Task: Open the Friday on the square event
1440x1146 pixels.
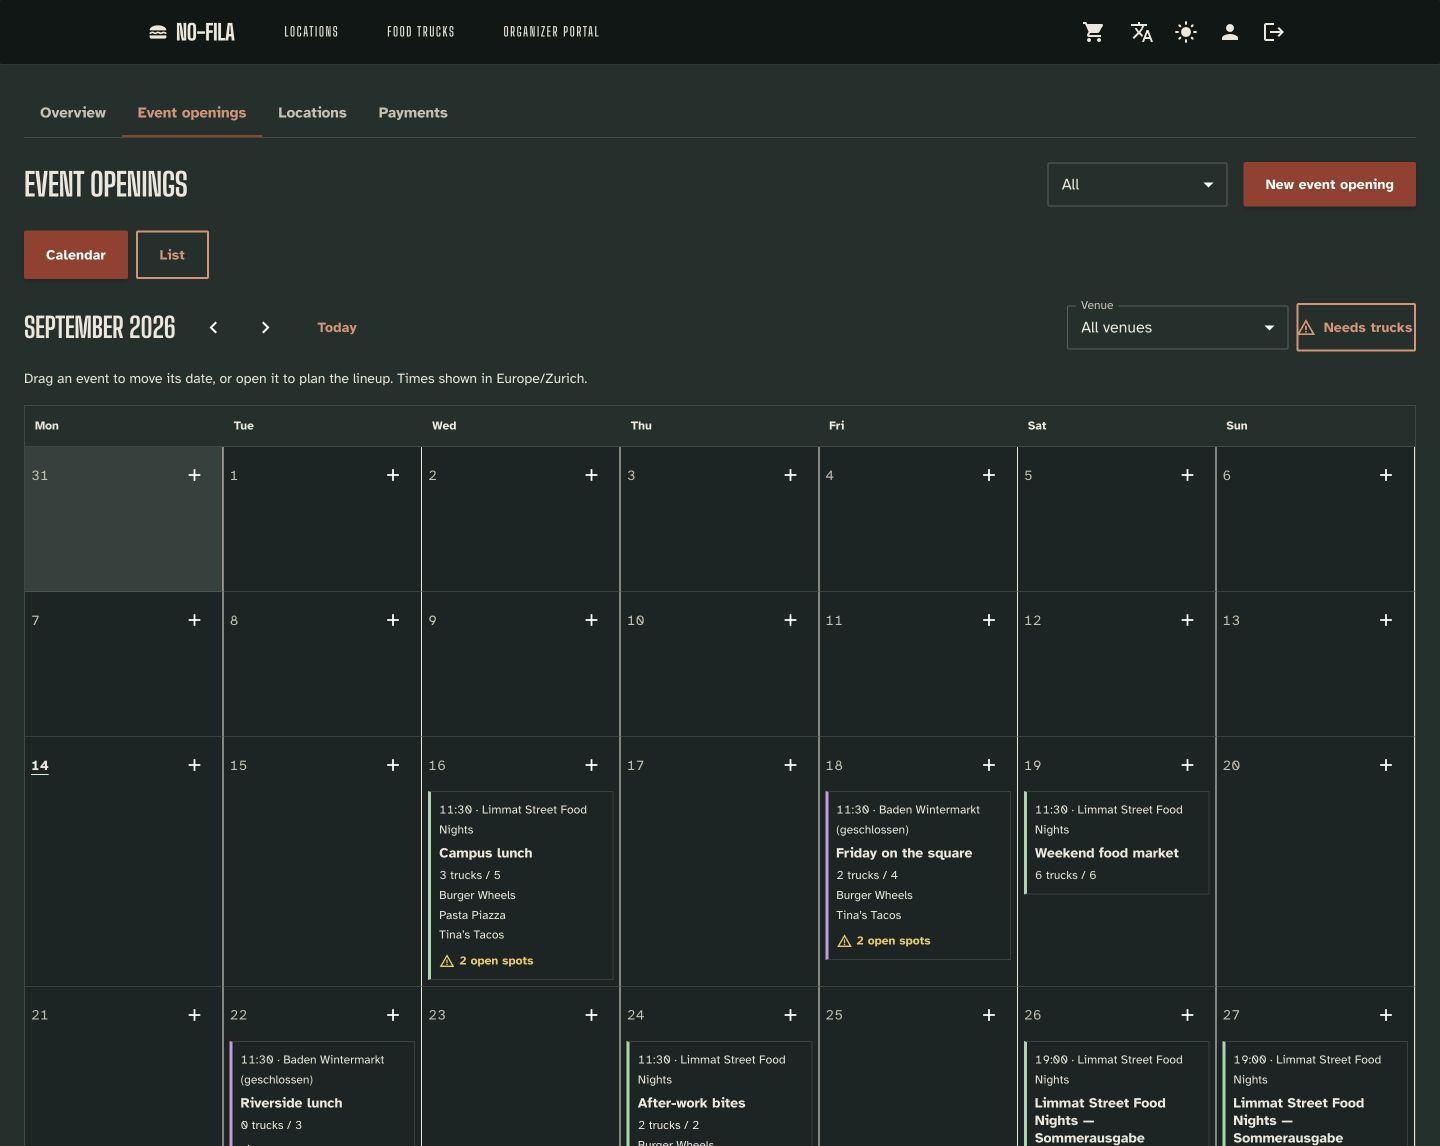Action: tap(917, 875)
